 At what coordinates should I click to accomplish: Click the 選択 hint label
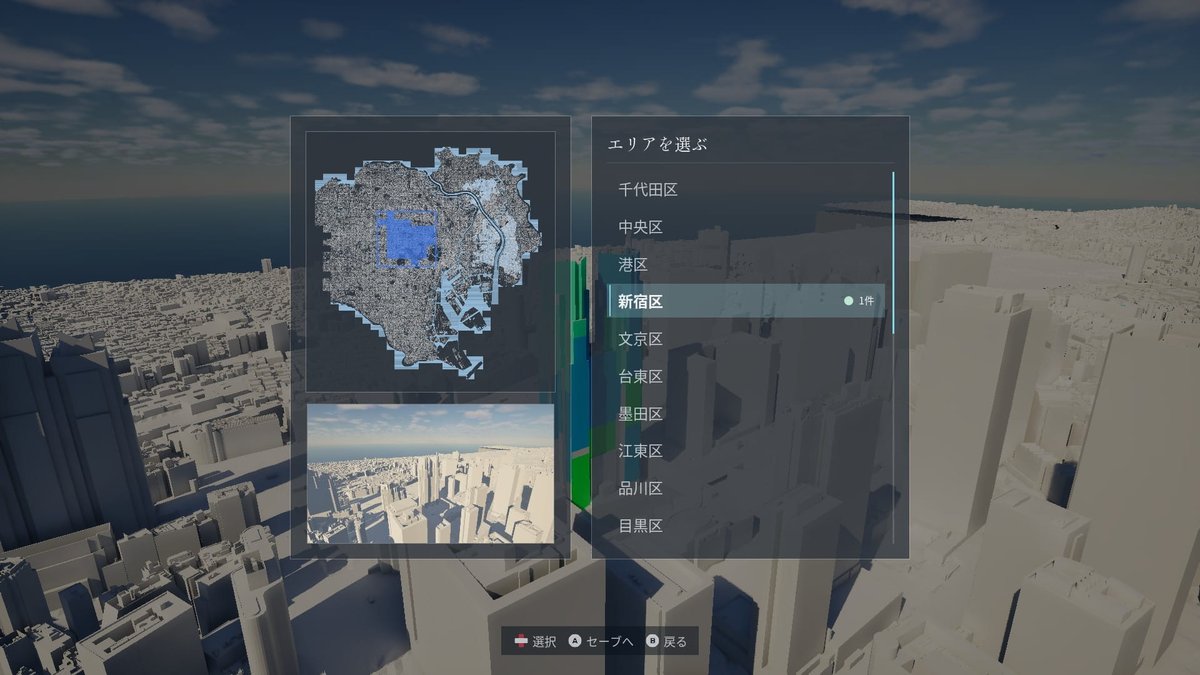pyautogui.click(x=545, y=641)
